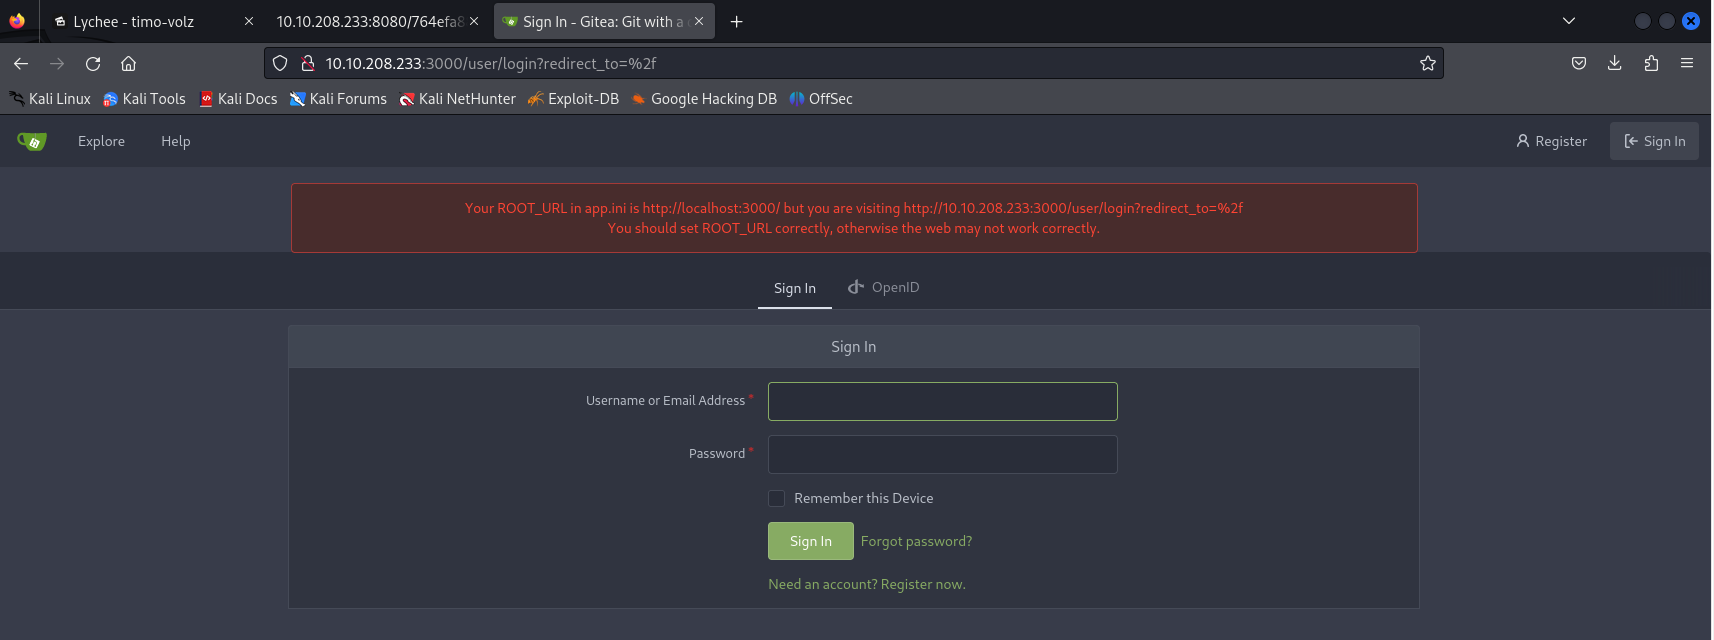Click Register in the top navbar

pyautogui.click(x=1551, y=141)
